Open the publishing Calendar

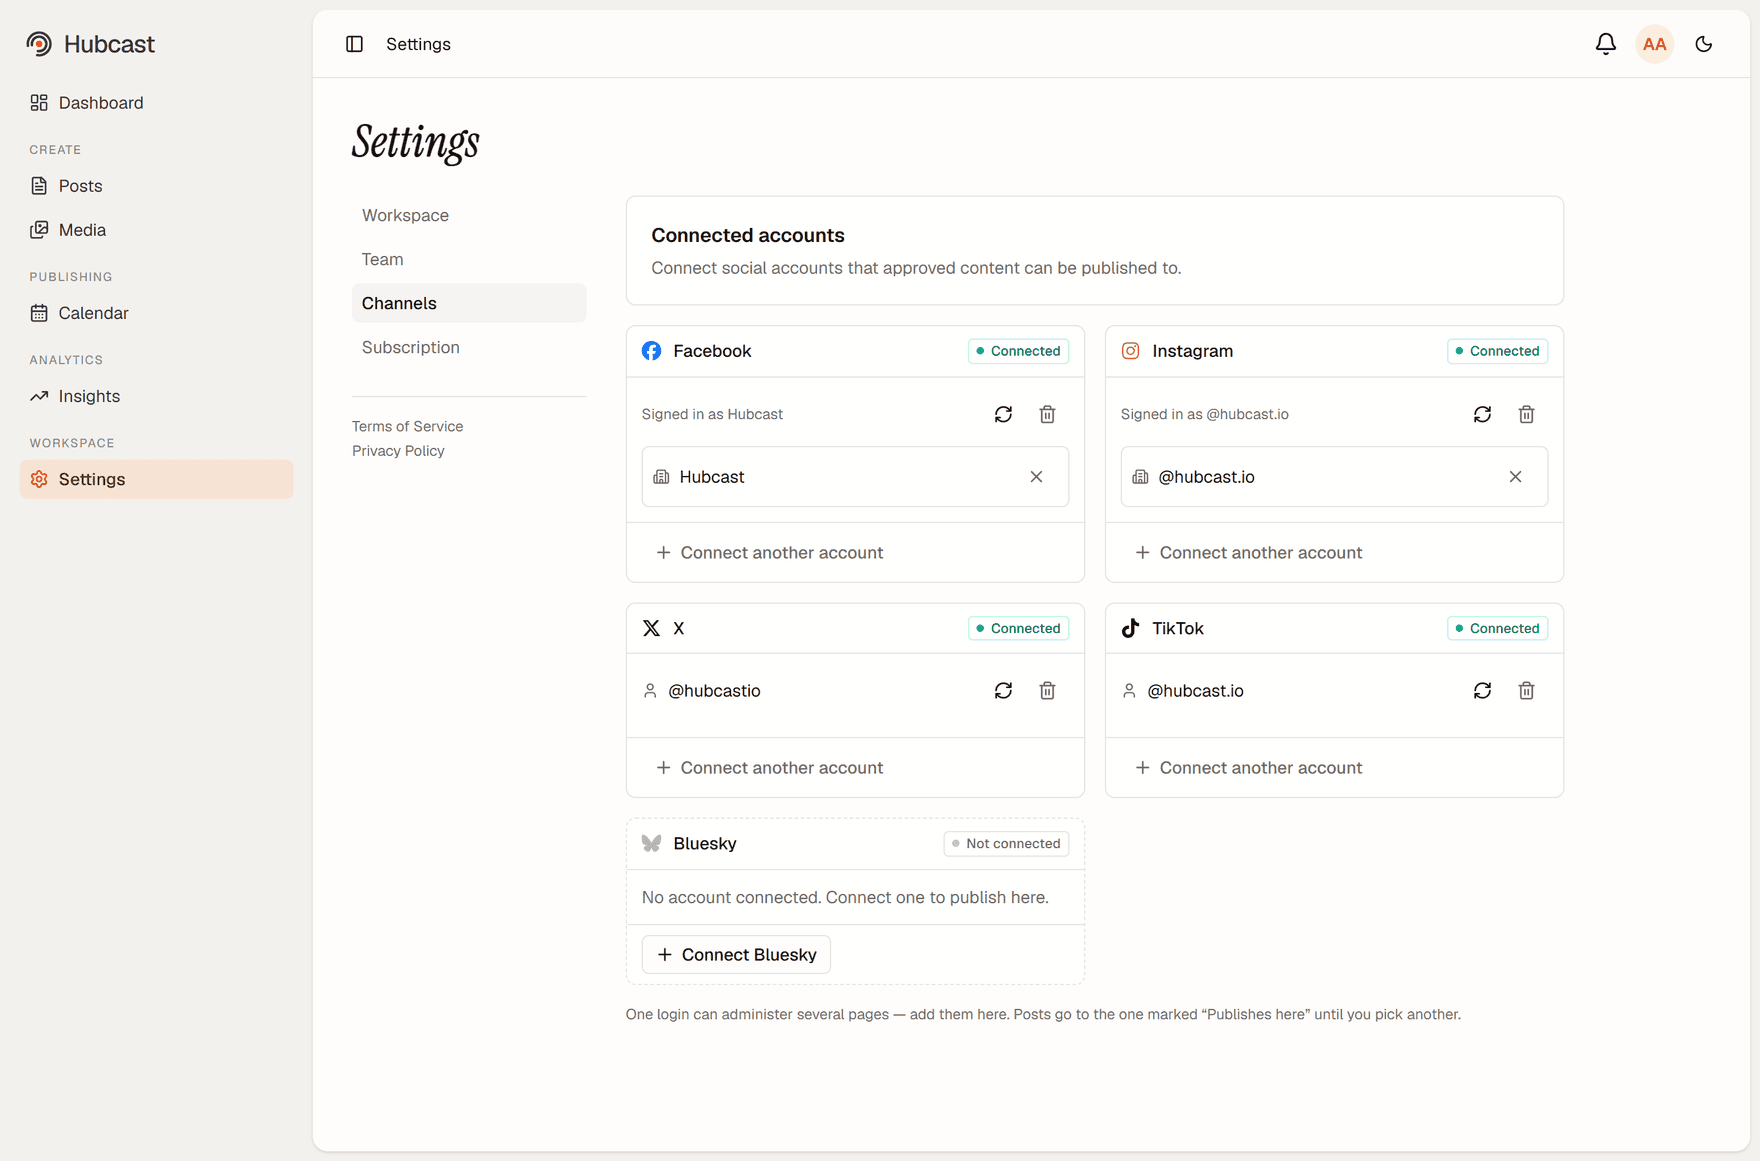[156, 313]
